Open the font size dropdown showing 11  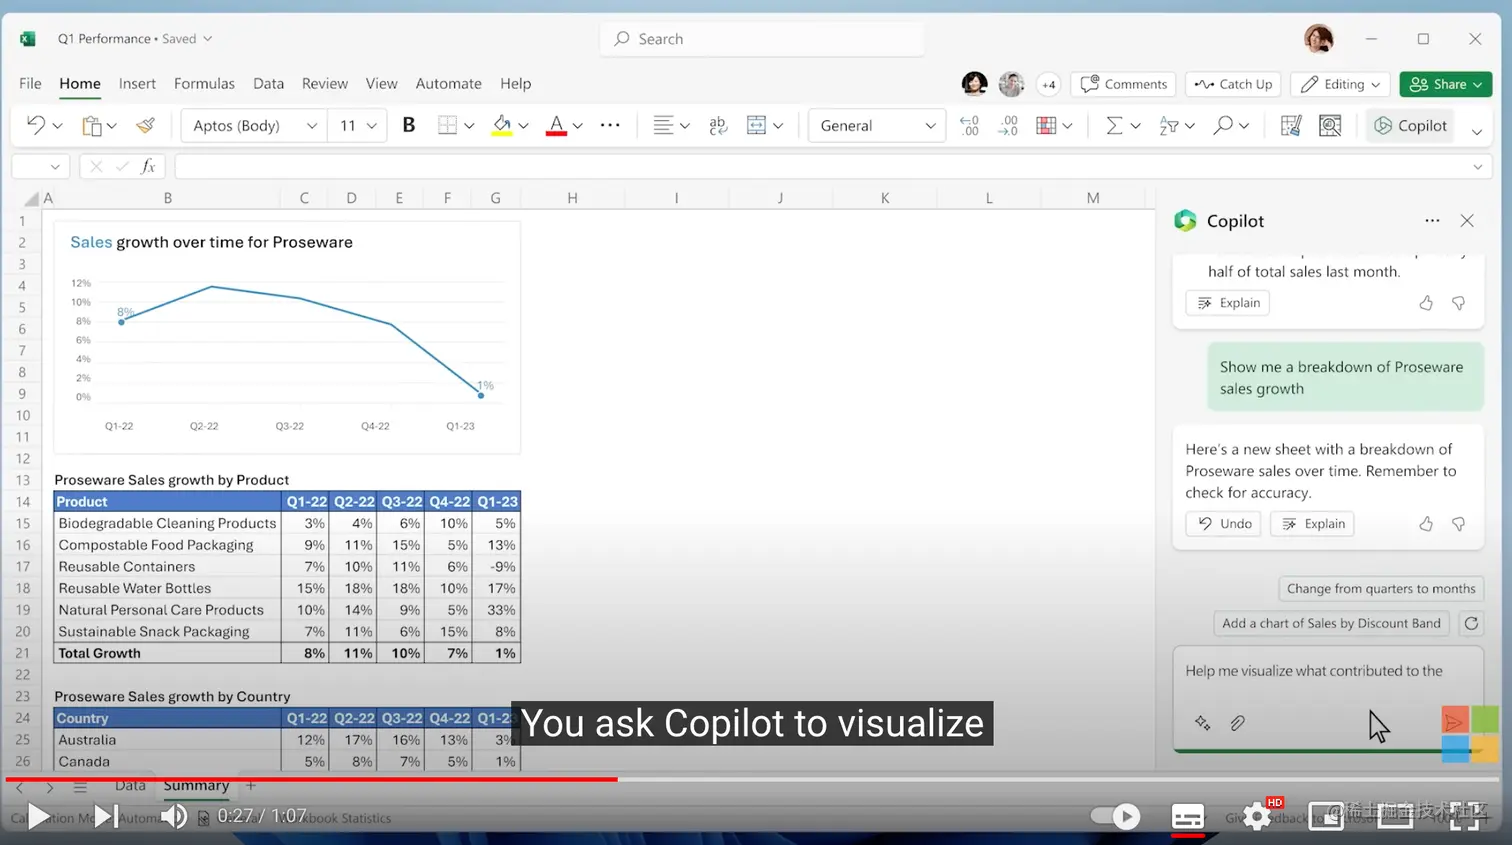[x=358, y=125]
